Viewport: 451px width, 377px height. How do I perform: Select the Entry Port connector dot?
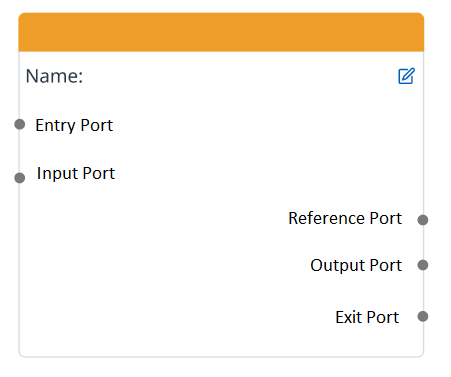20,124
